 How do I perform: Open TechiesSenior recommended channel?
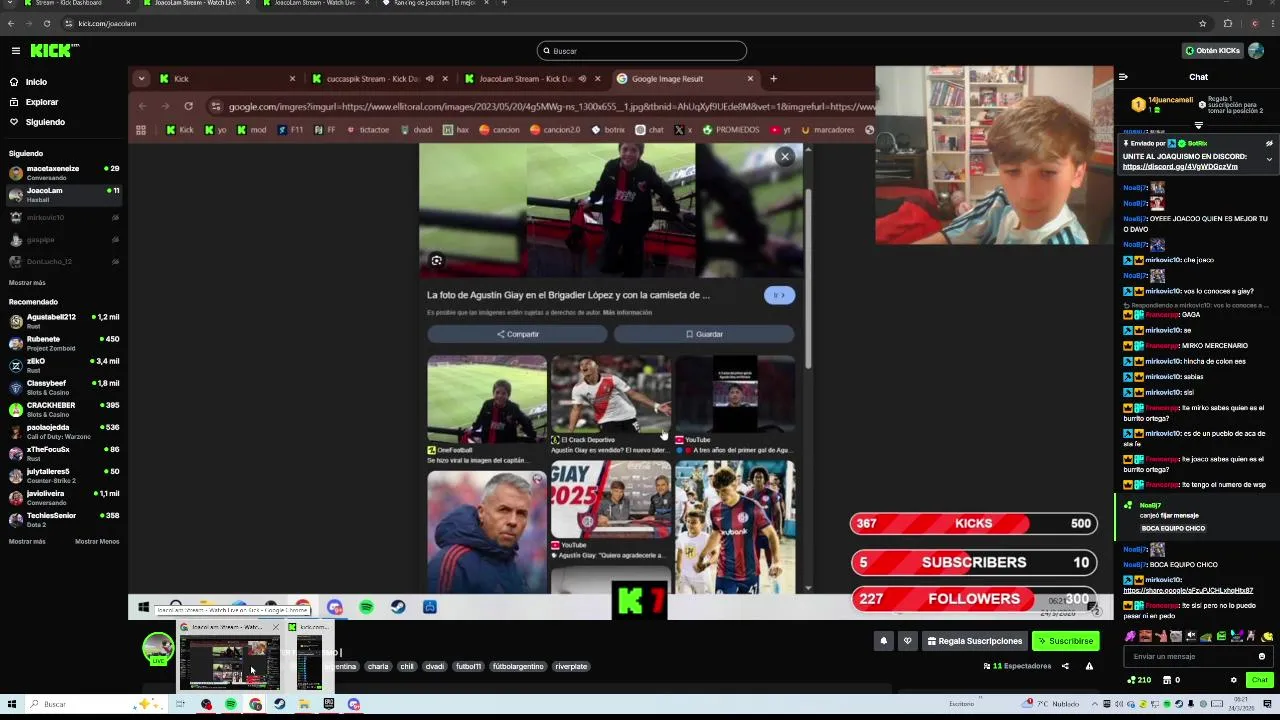pyautogui.click(x=64, y=519)
